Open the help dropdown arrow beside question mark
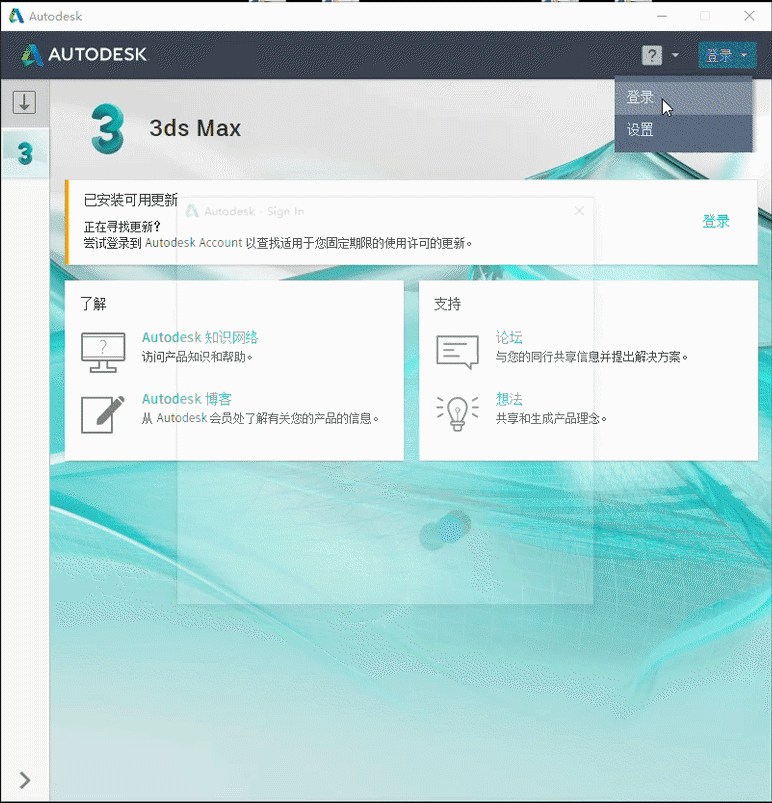772x803 pixels. (x=675, y=55)
